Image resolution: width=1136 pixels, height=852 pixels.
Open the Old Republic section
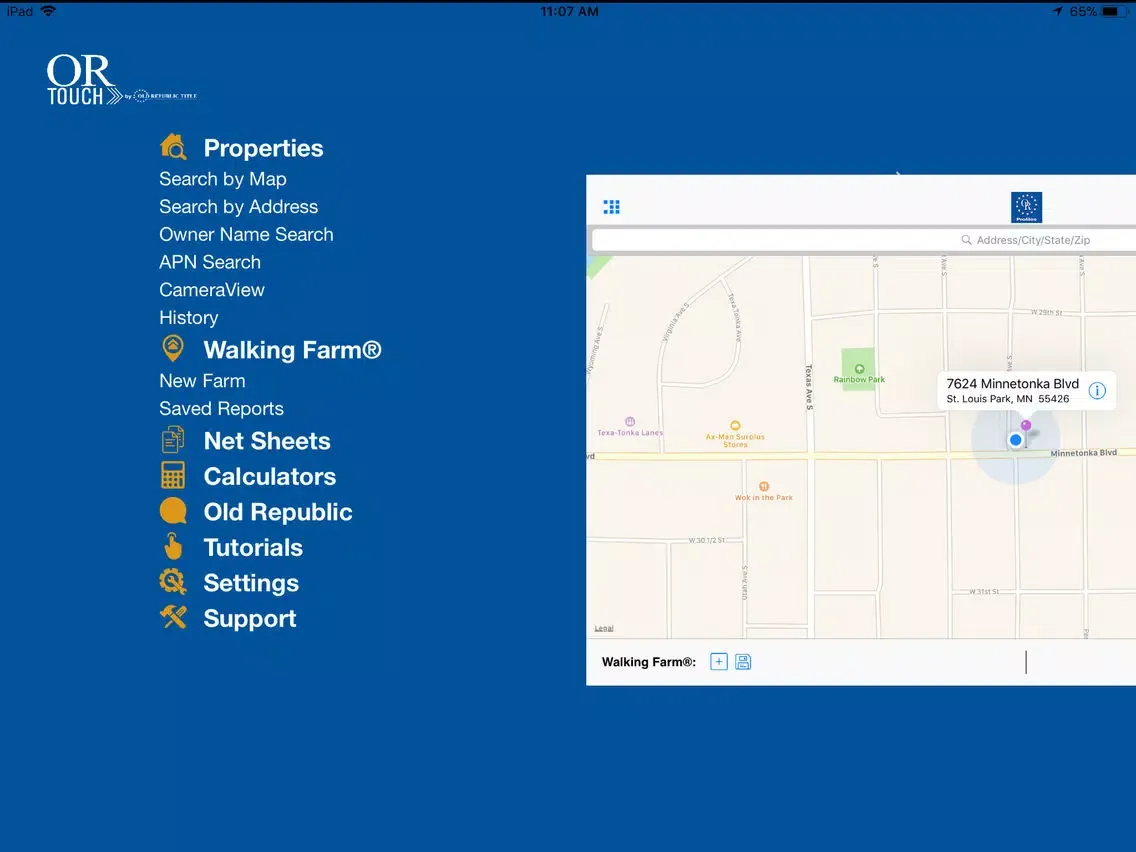[x=277, y=511]
